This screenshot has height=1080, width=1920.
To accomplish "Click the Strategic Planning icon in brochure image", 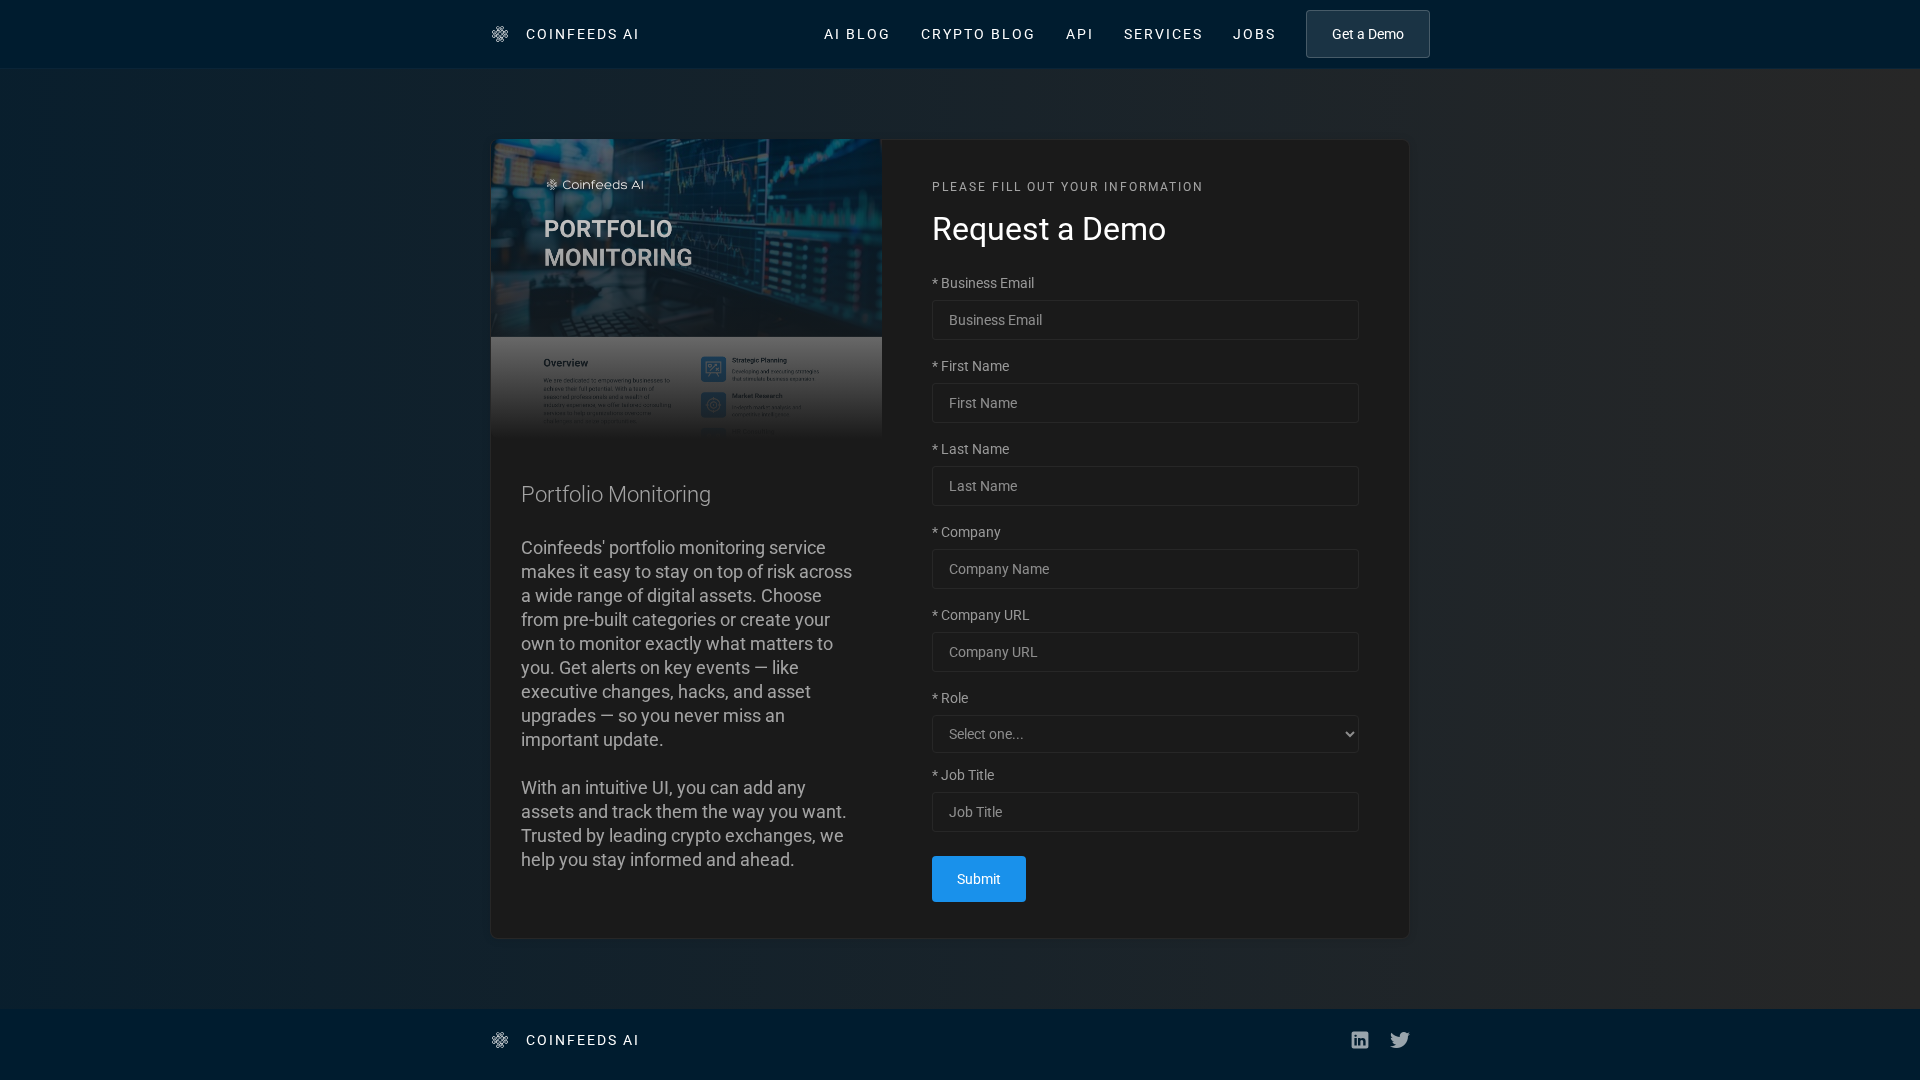I will 713,369.
